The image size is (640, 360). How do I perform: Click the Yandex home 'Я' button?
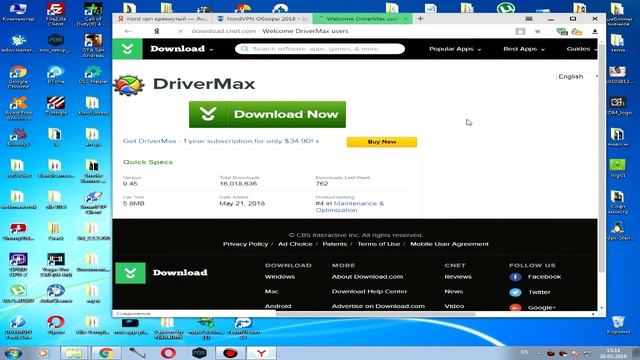(156, 31)
